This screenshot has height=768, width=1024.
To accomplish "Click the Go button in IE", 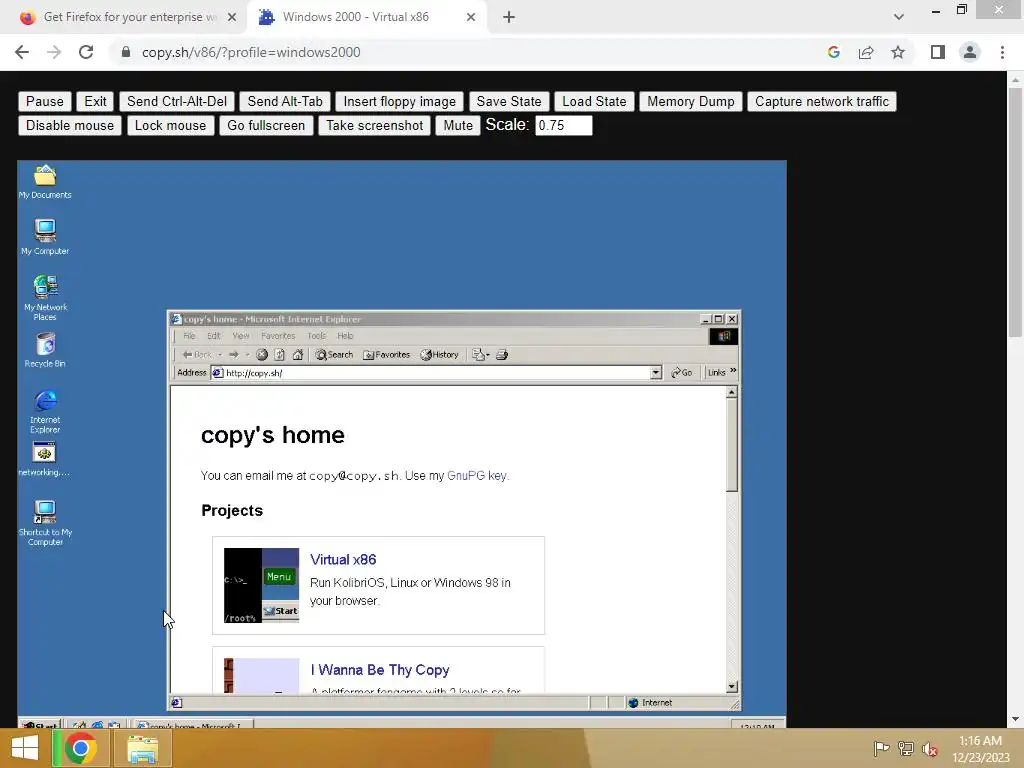I will point(681,372).
